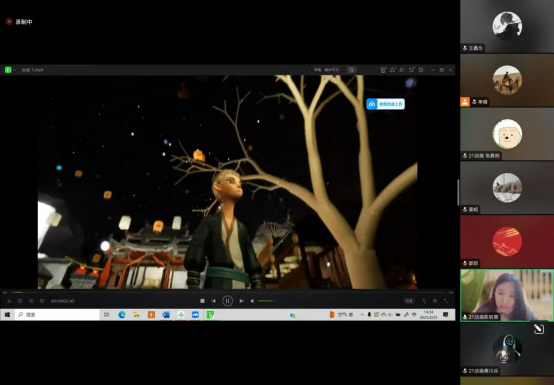Click the video progress bar
This screenshot has height=385, width=554.
[x=228, y=292]
